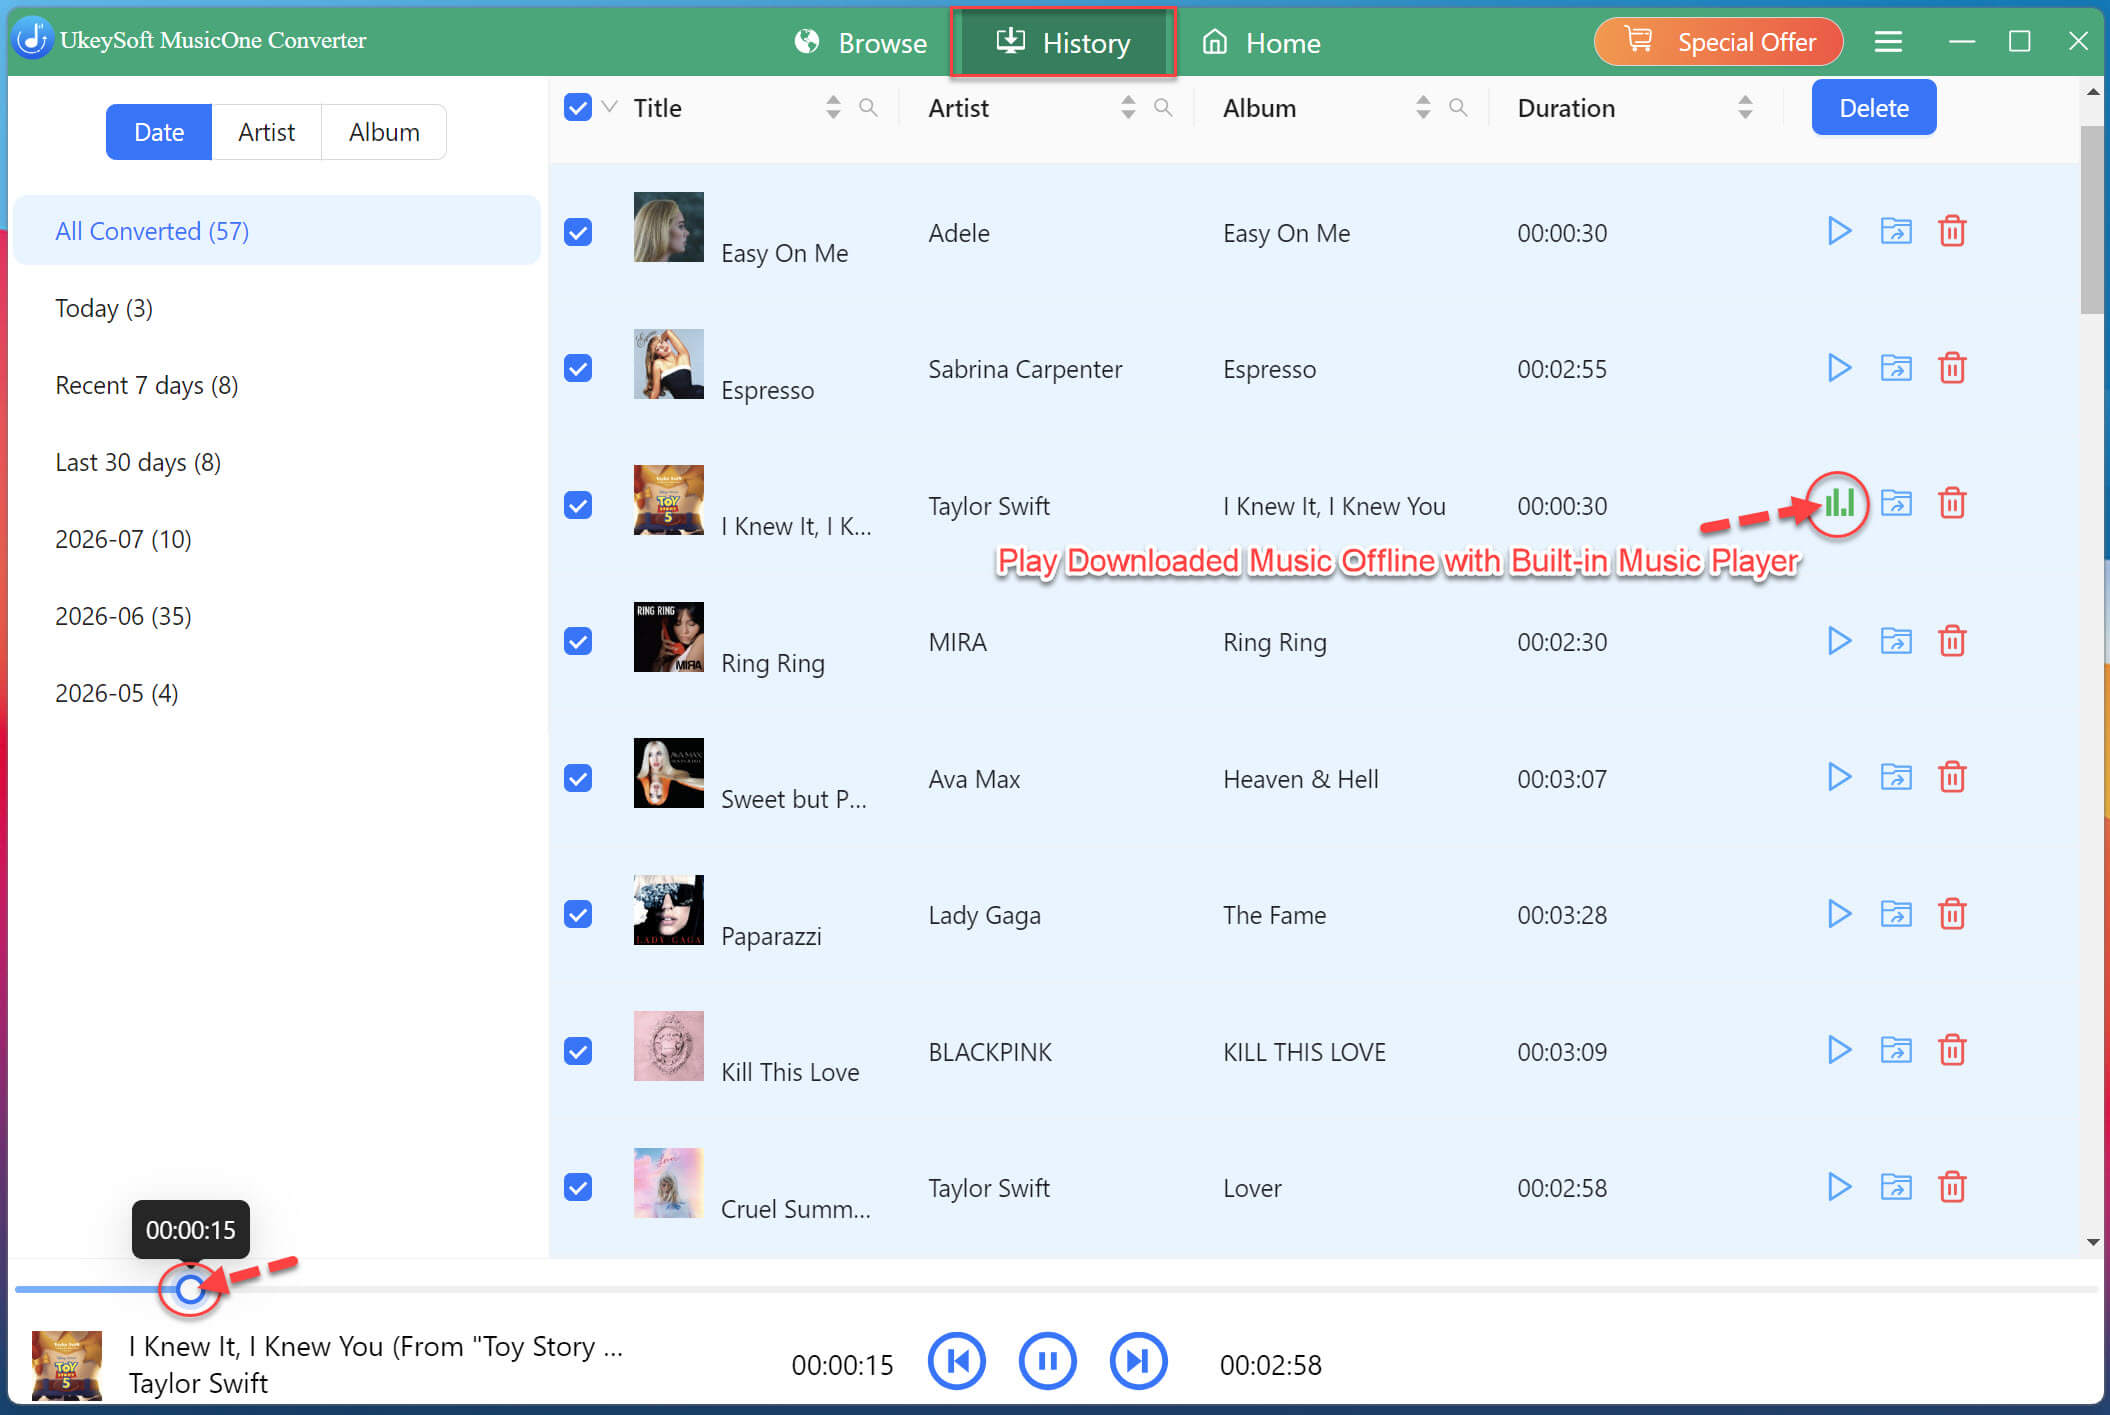Open output folder for Espresso
2110x1415 pixels.
pos(1895,368)
